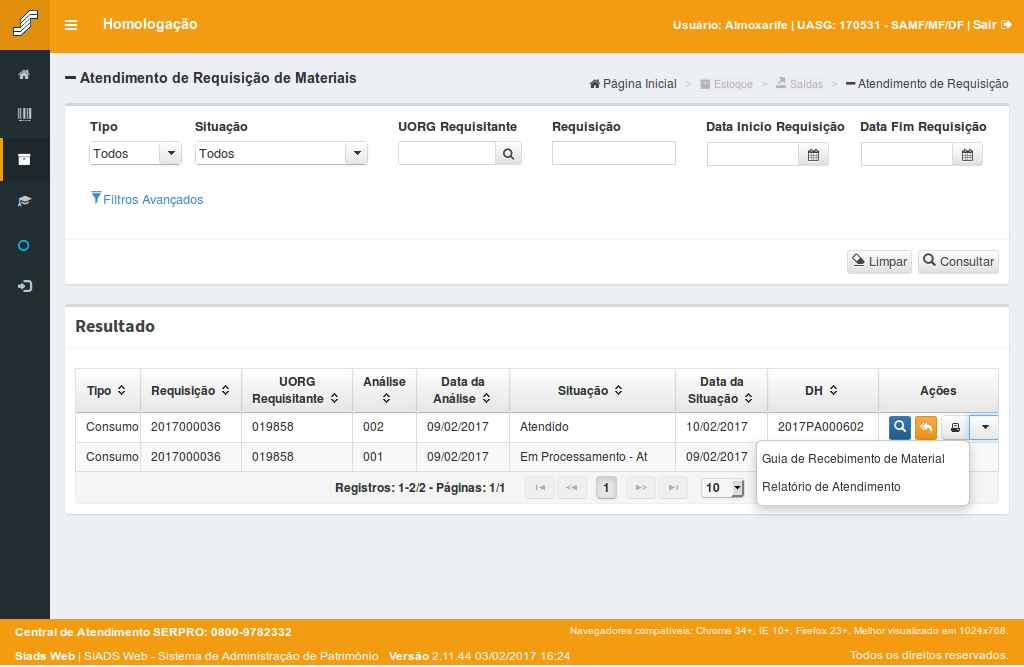This screenshot has height=667, width=1024.
Task: Click Saídas breadcrumb
Action: tap(799, 84)
